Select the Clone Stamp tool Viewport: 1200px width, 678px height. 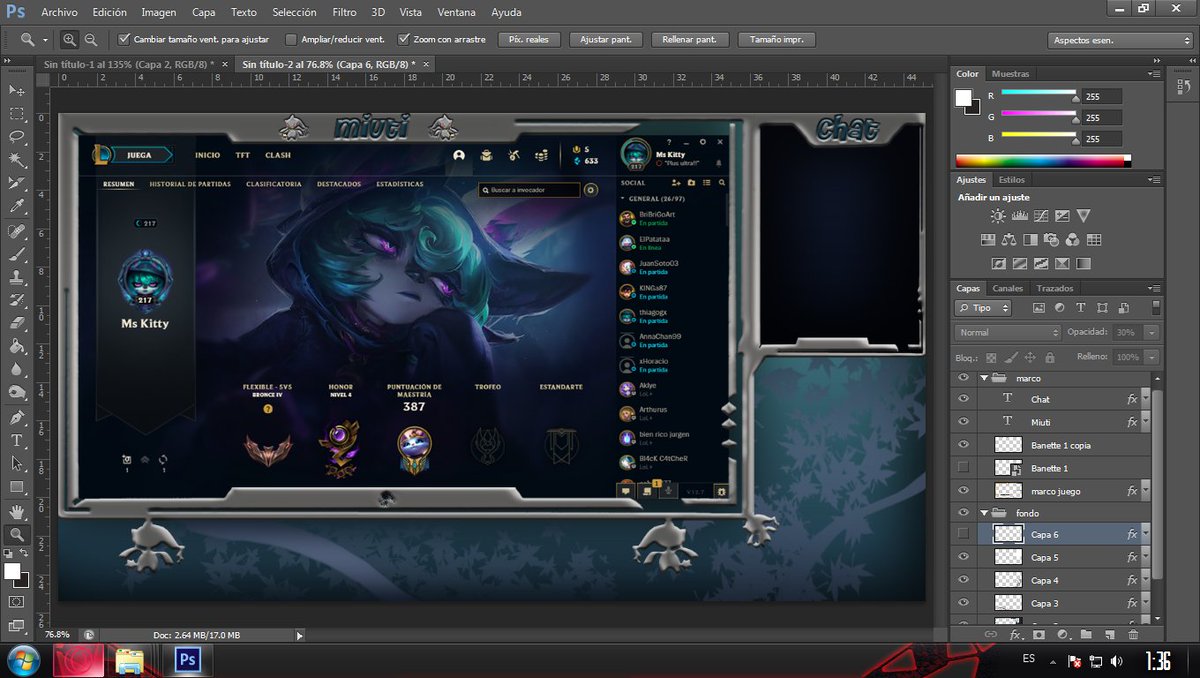click(16, 277)
